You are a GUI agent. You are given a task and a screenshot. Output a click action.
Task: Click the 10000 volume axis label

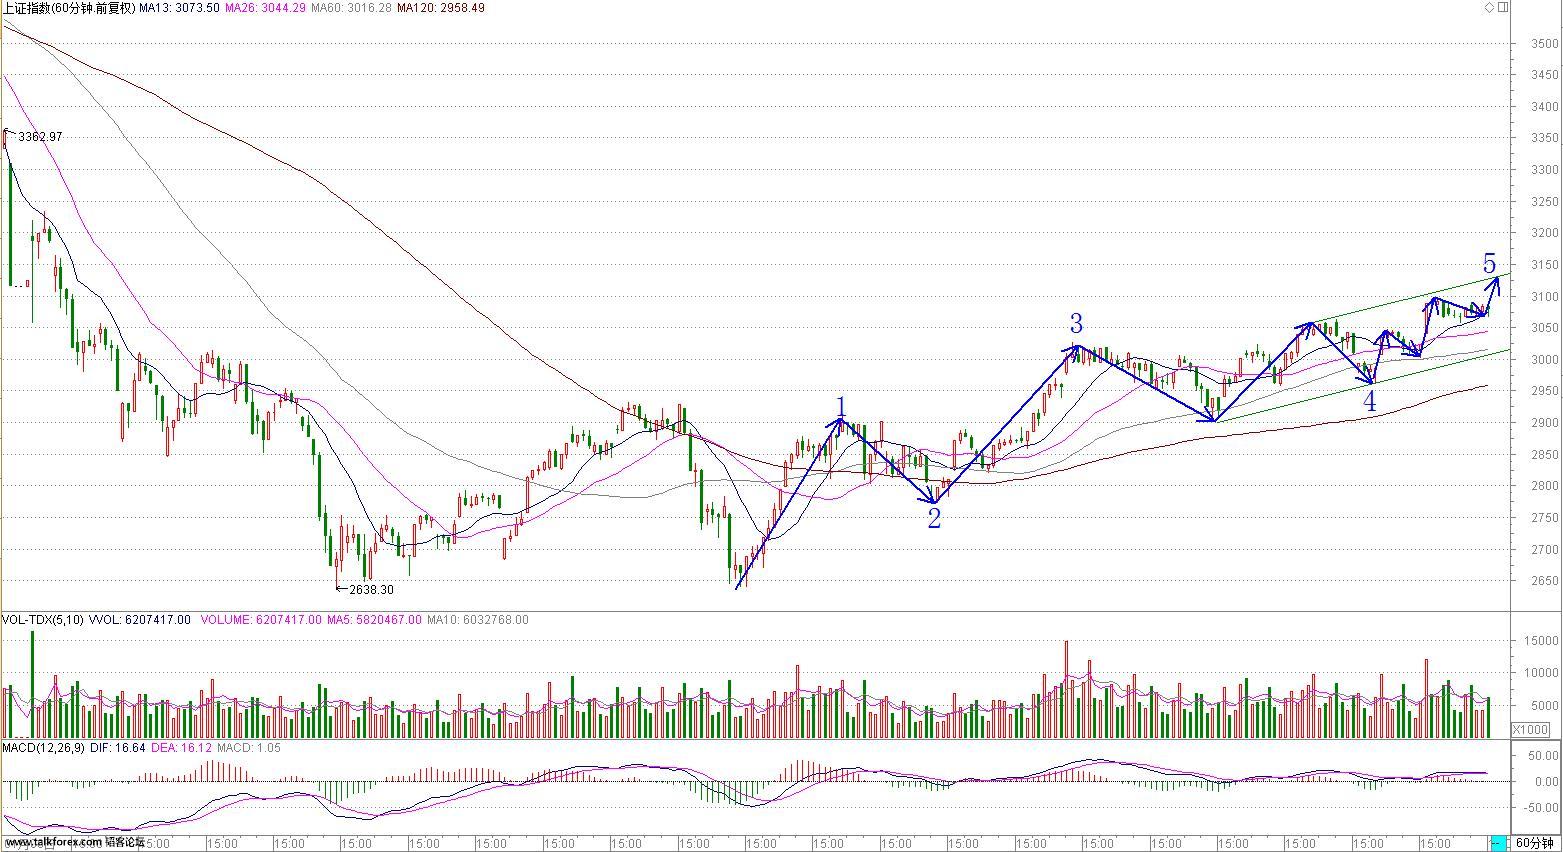pyautogui.click(x=1541, y=674)
